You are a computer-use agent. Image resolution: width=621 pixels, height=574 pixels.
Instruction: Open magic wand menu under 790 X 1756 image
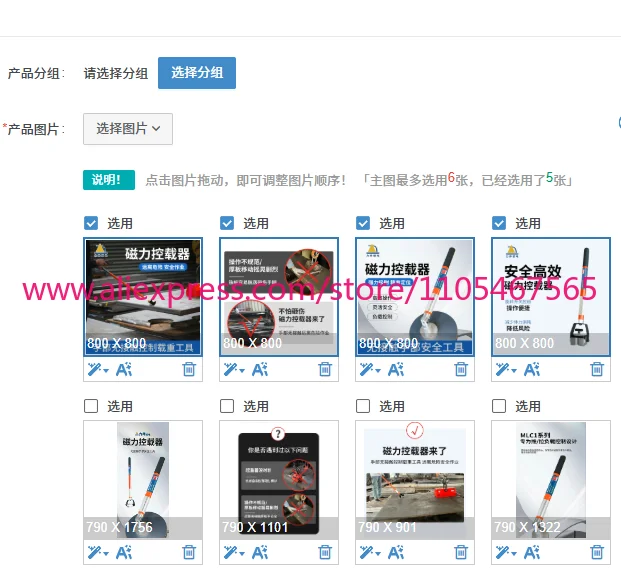pos(98,552)
